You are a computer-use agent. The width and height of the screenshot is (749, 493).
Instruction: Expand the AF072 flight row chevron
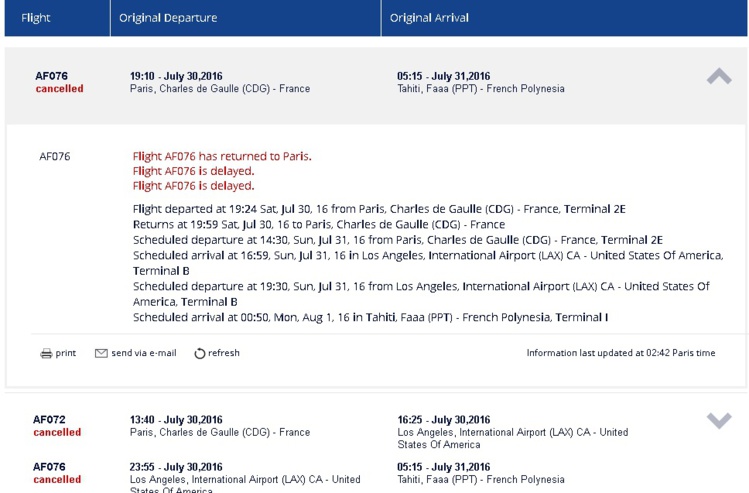[719, 421]
